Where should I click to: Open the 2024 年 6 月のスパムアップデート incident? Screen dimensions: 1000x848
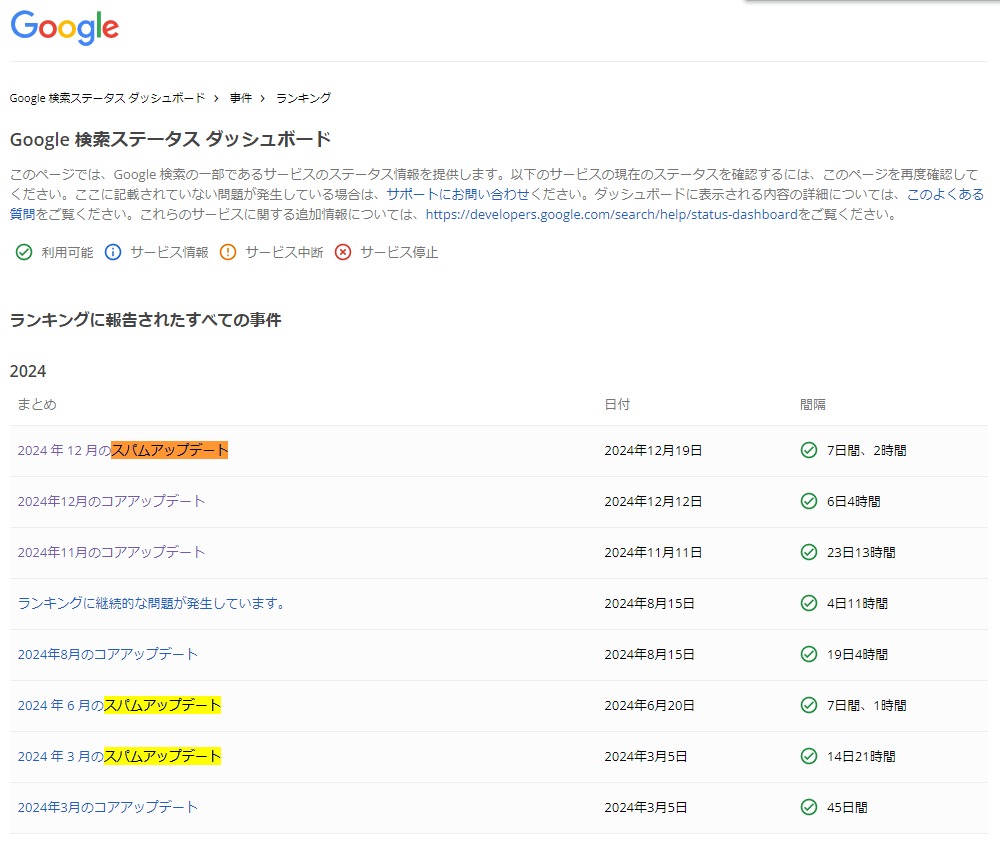[x=119, y=705]
